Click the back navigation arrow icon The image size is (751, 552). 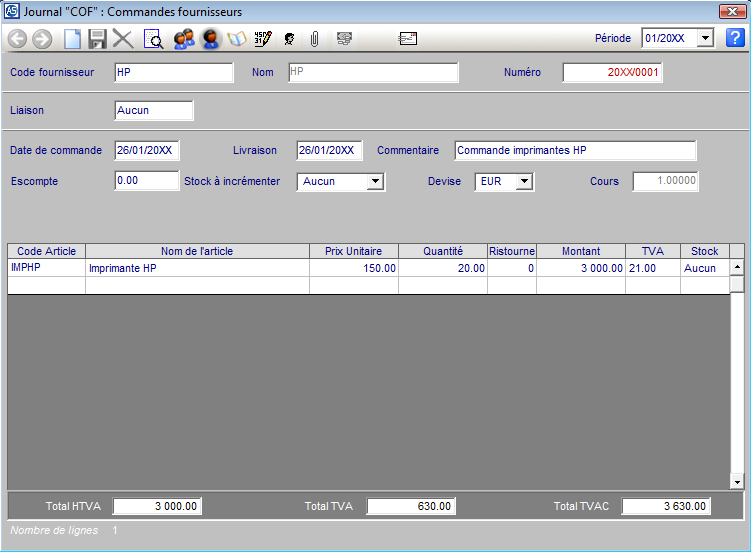[x=17, y=39]
